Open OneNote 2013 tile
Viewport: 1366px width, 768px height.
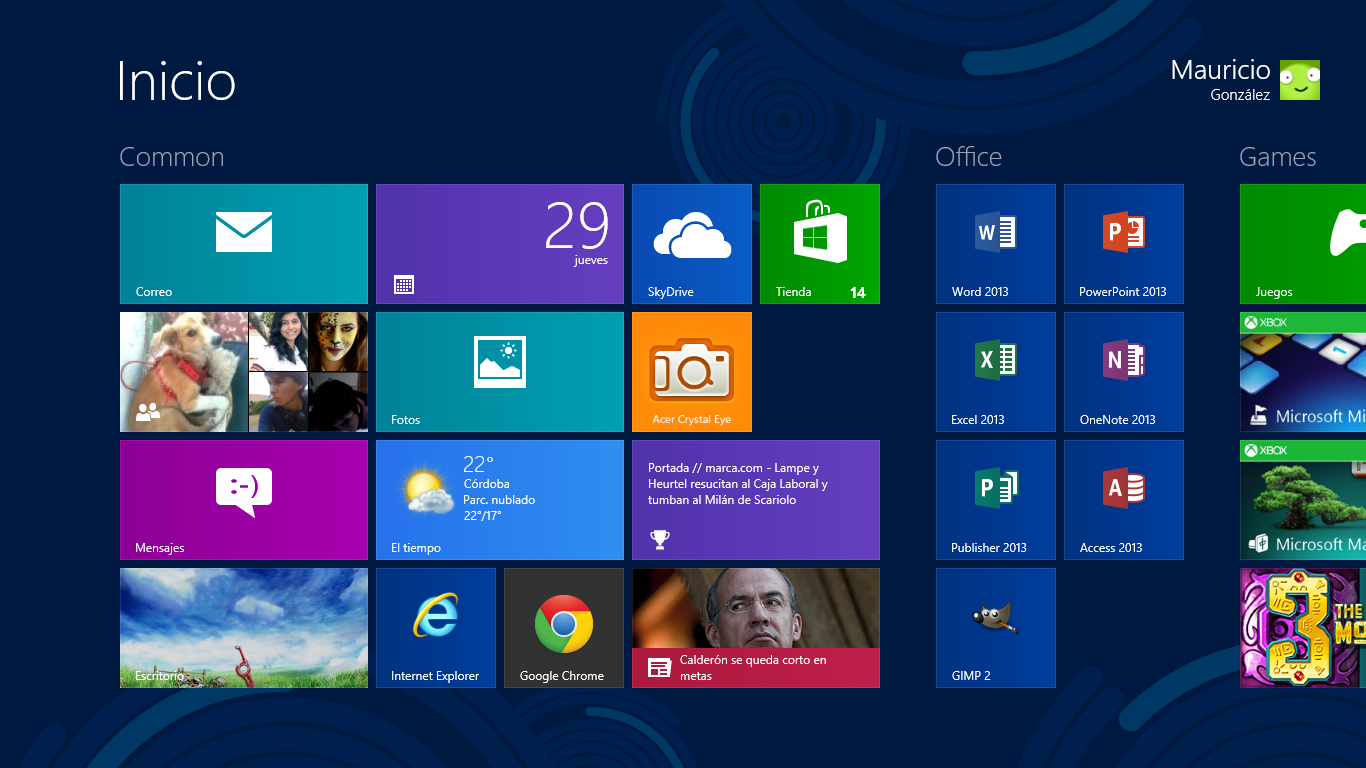point(1123,371)
